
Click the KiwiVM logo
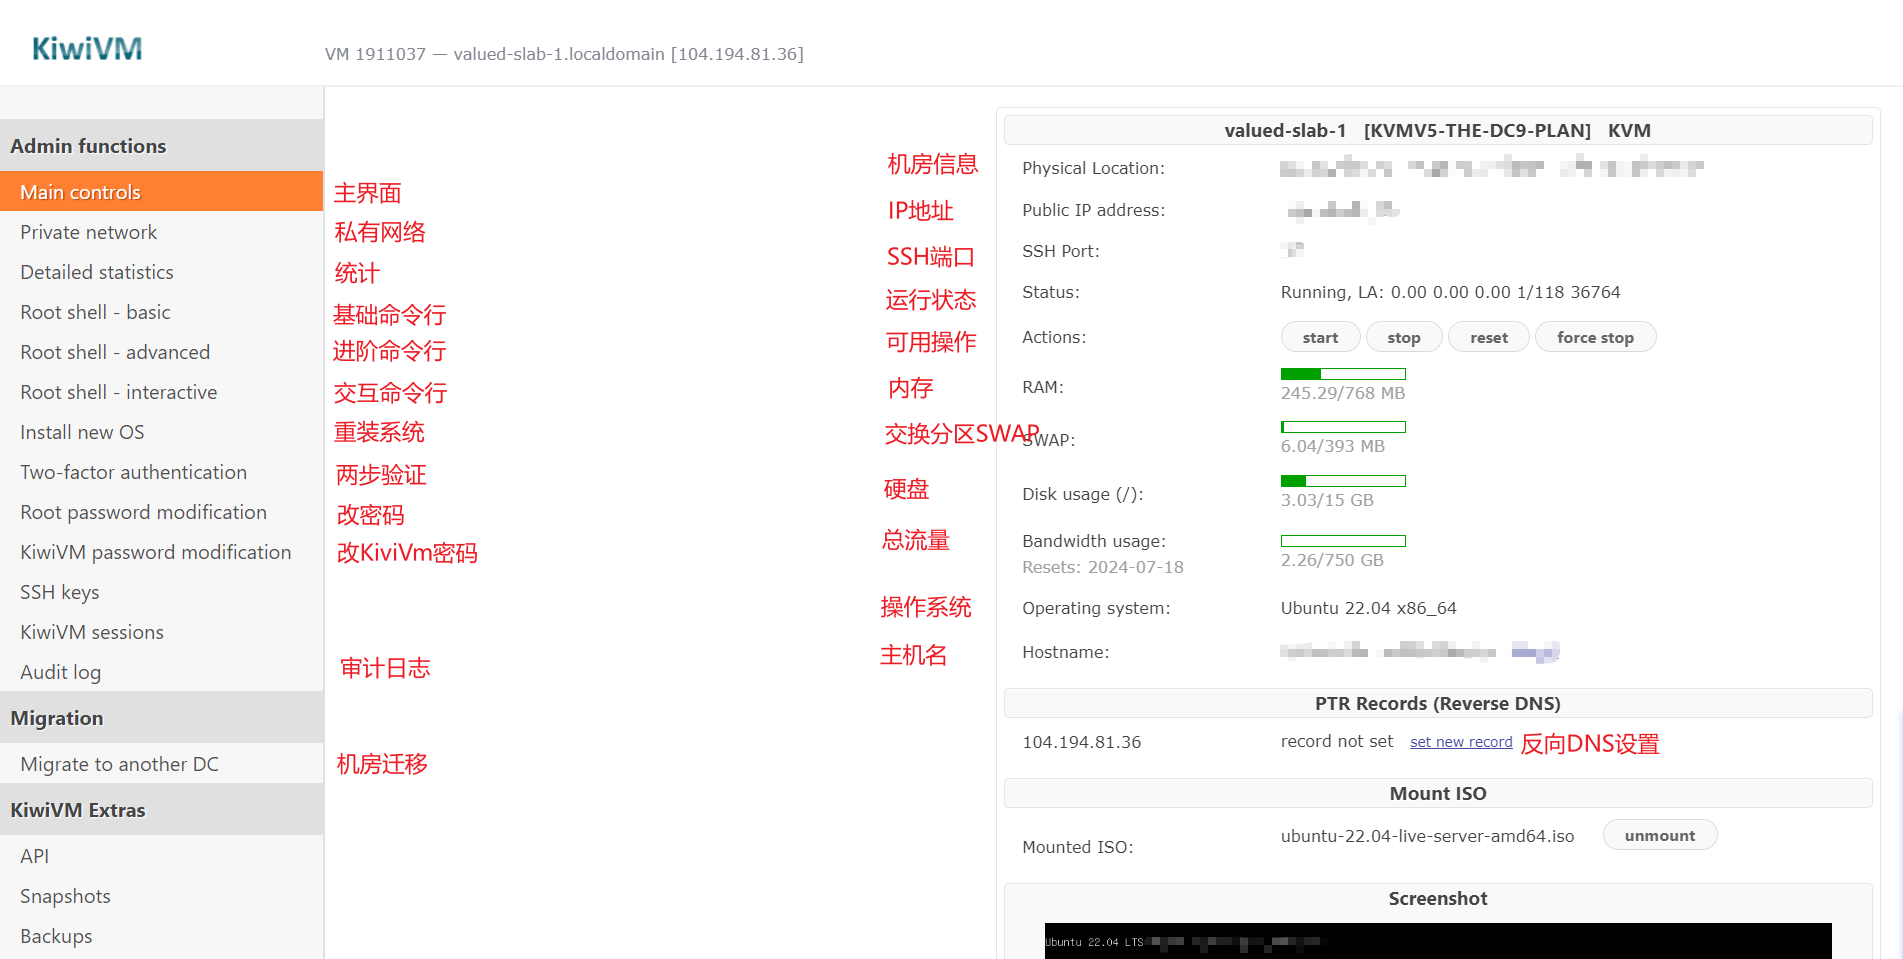87,49
